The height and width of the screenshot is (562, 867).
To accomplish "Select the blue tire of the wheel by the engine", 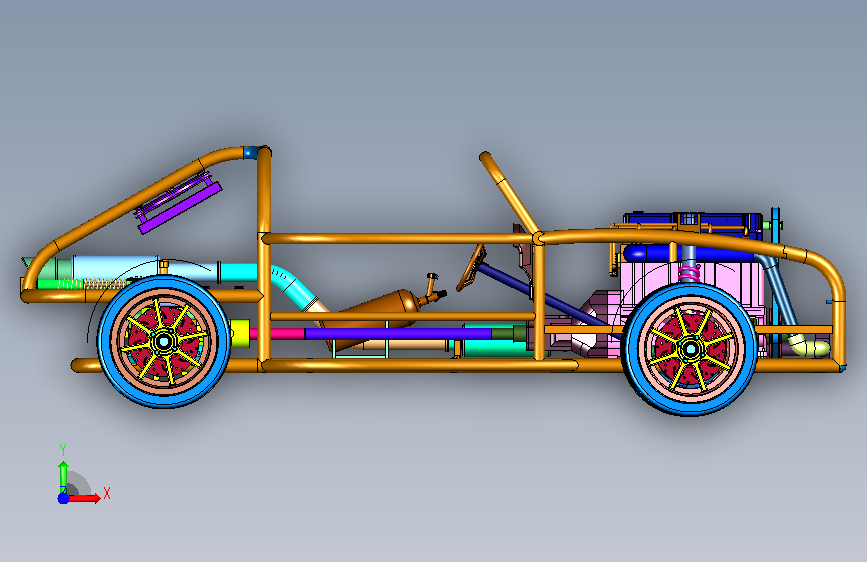I will tap(631, 350).
